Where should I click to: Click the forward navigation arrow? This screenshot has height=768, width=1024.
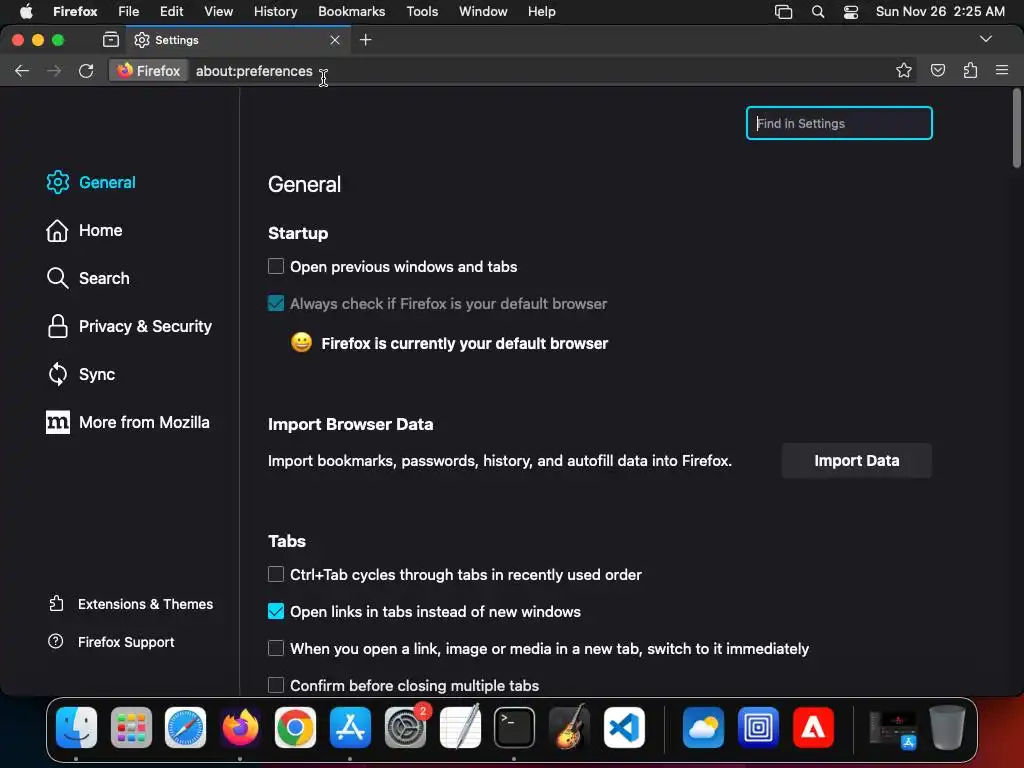pyautogui.click(x=54, y=71)
